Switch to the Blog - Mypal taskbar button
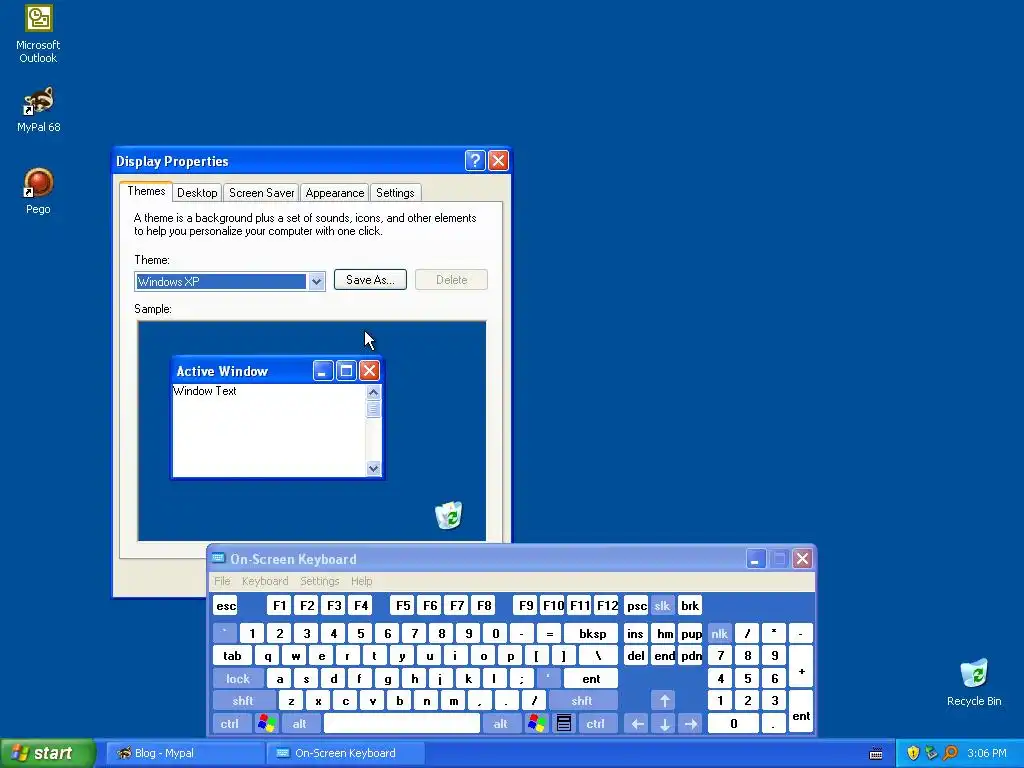Viewport: 1024px width, 768px height. click(x=183, y=753)
